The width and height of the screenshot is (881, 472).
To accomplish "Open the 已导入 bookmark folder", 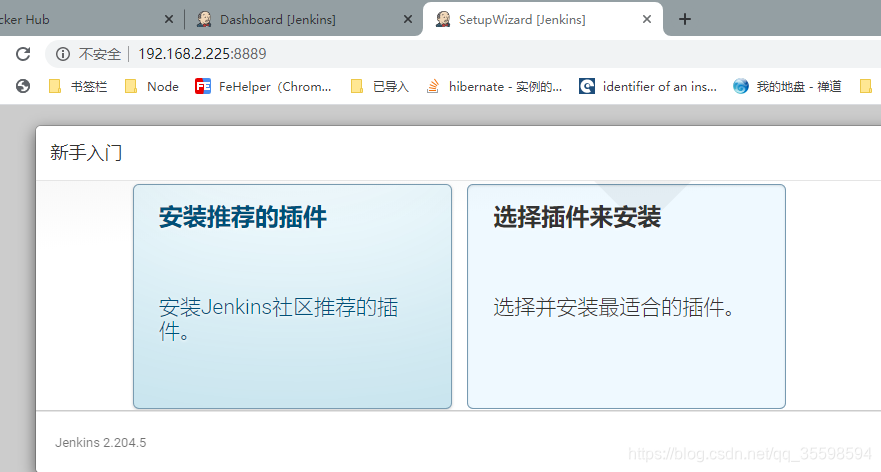I will point(380,86).
